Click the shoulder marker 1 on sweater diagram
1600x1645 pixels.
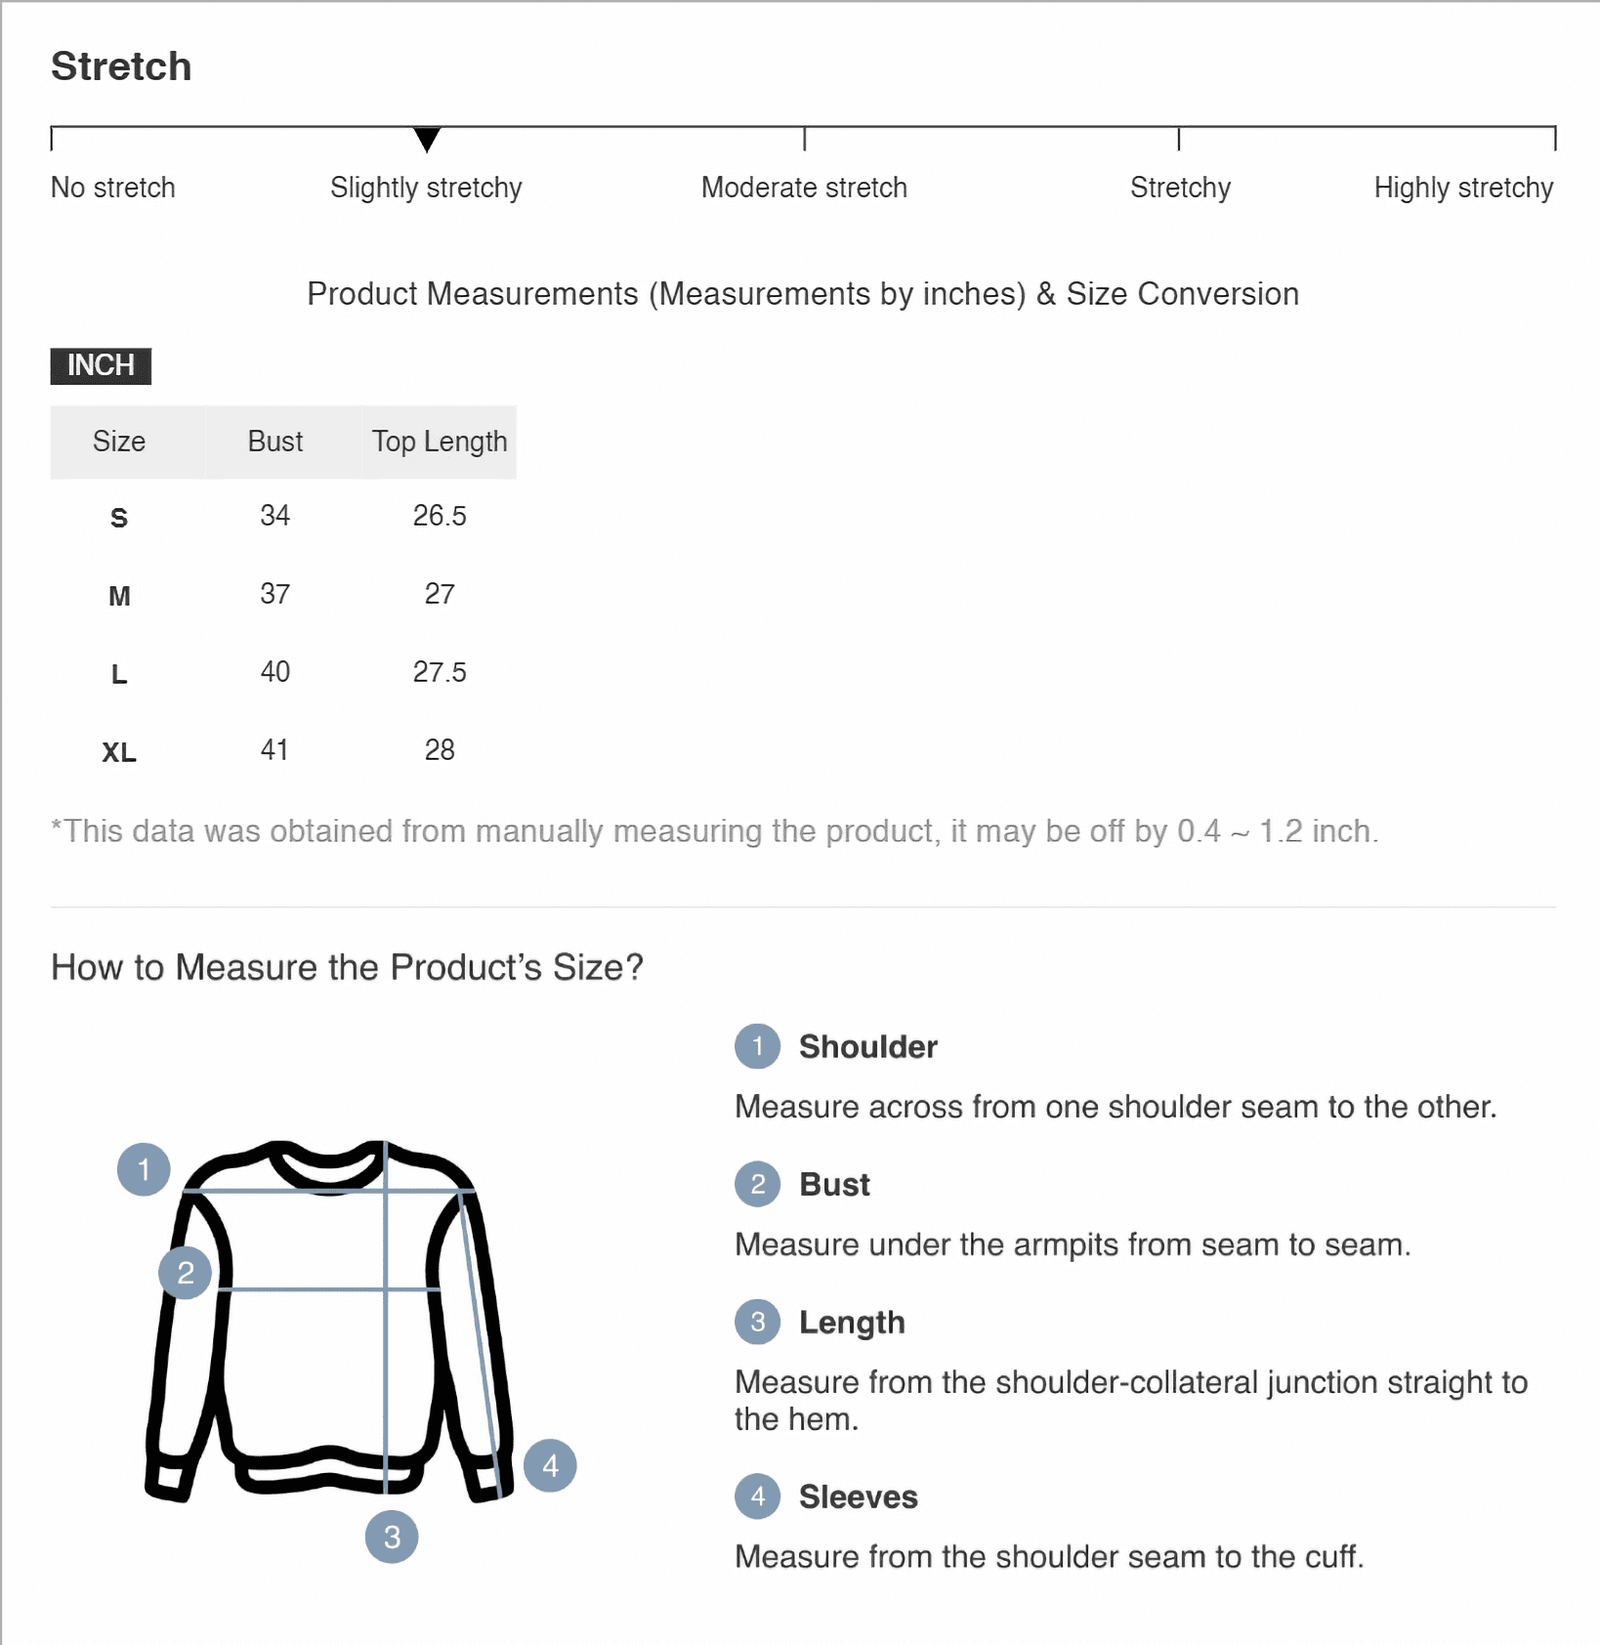tap(144, 1169)
